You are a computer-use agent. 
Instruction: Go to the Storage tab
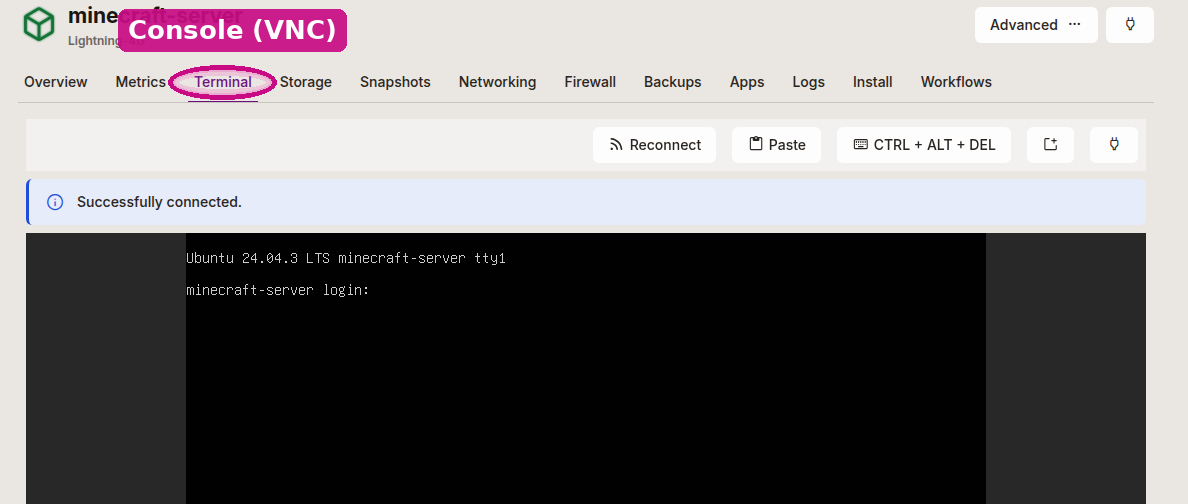306,82
